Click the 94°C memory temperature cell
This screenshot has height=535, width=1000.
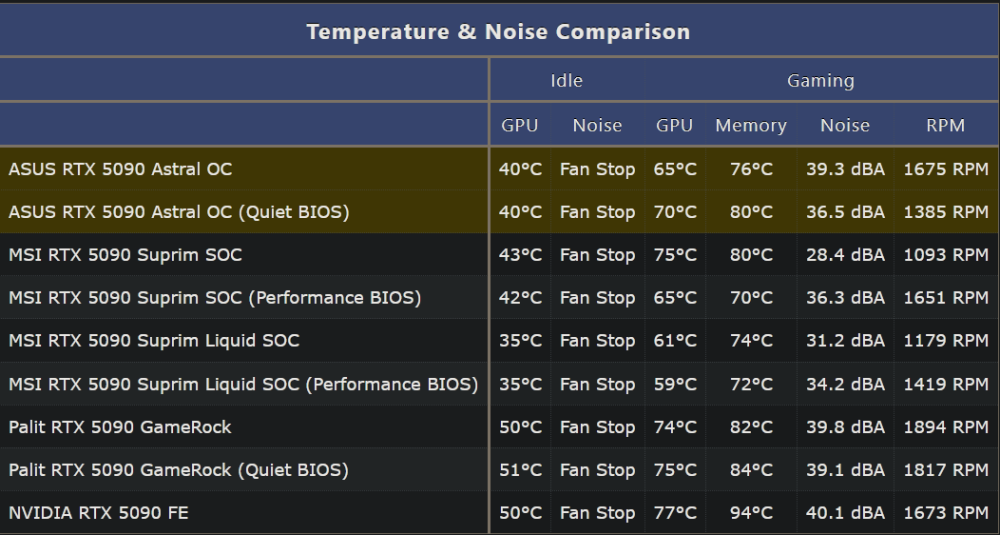click(x=751, y=513)
